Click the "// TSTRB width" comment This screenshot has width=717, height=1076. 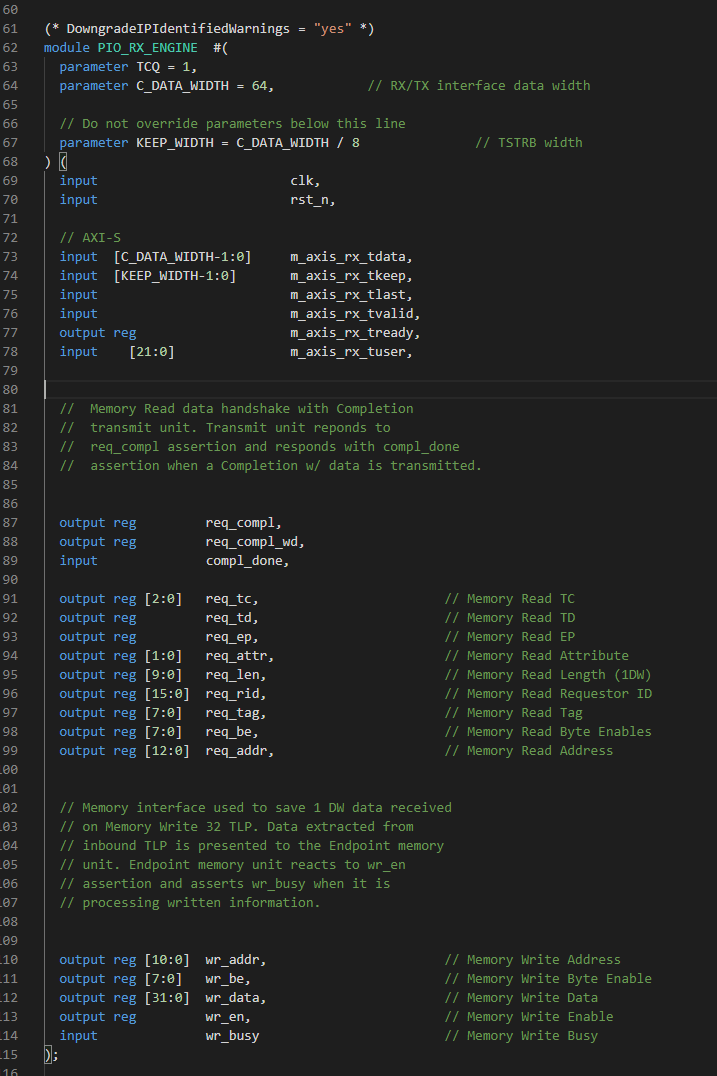click(x=529, y=143)
